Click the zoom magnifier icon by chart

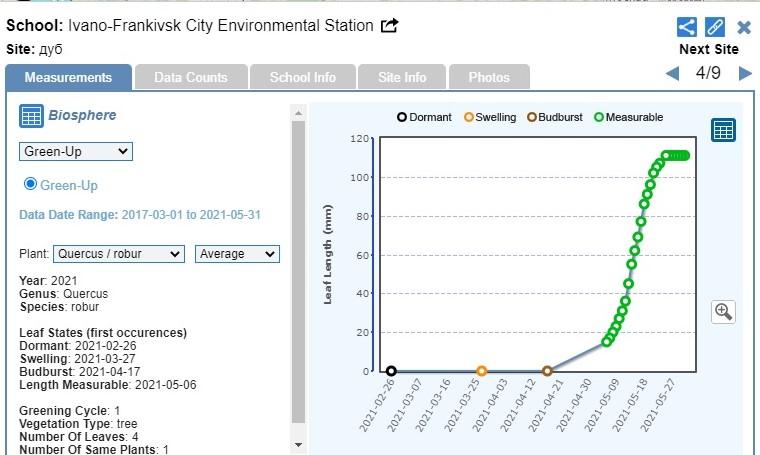723,311
